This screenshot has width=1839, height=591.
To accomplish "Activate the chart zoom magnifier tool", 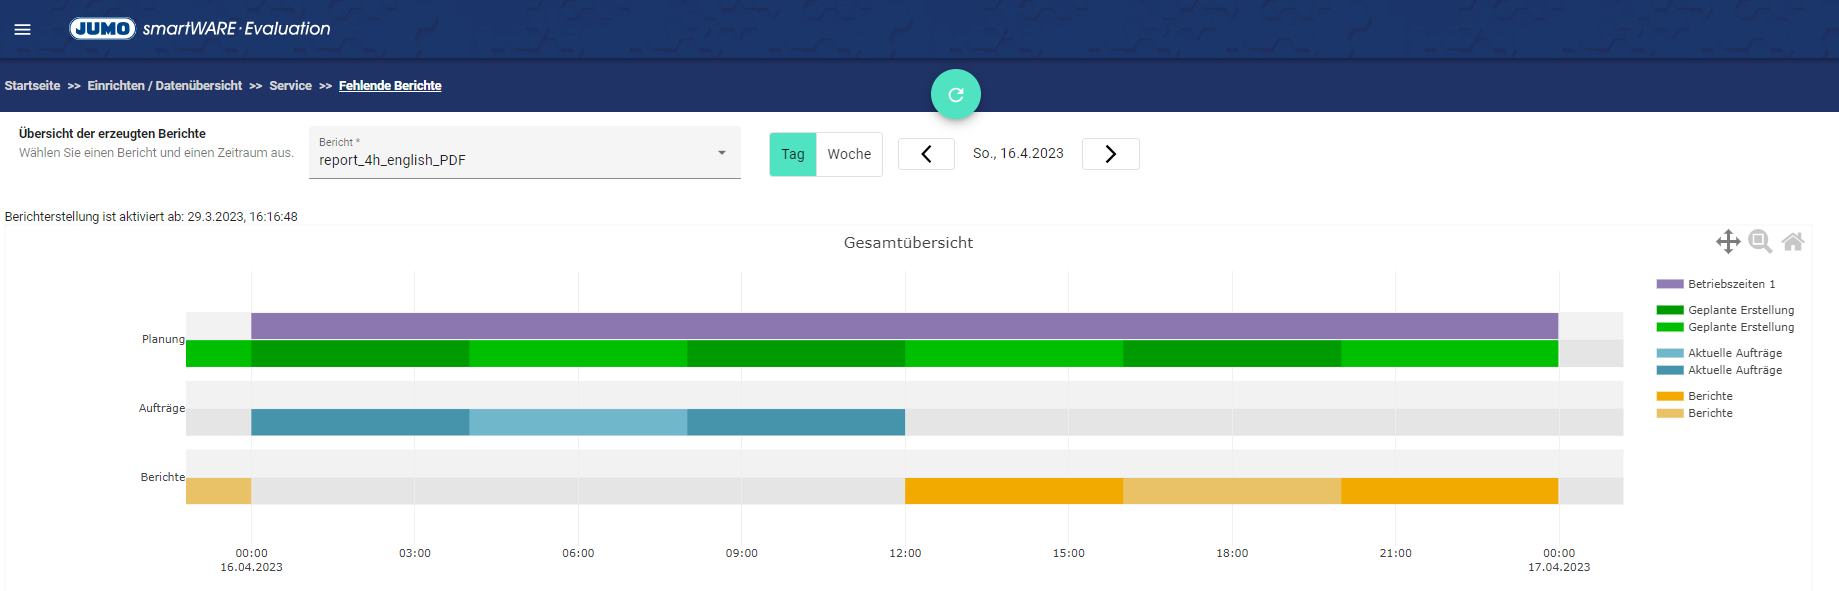I will click(1760, 242).
